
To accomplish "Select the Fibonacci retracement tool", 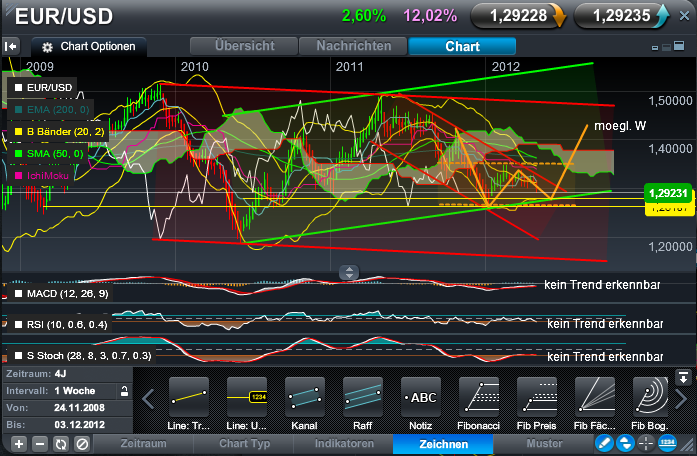I will [478, 404].
